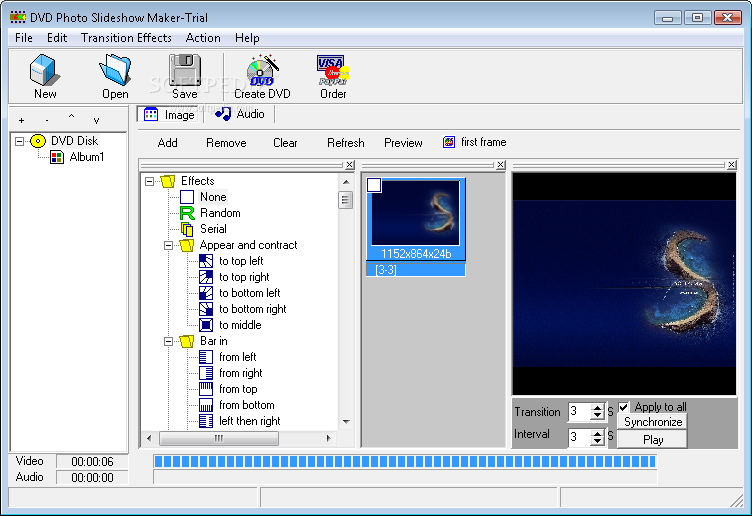752x516 pixels.
Task: Click the Clear button
Action: 285,143
